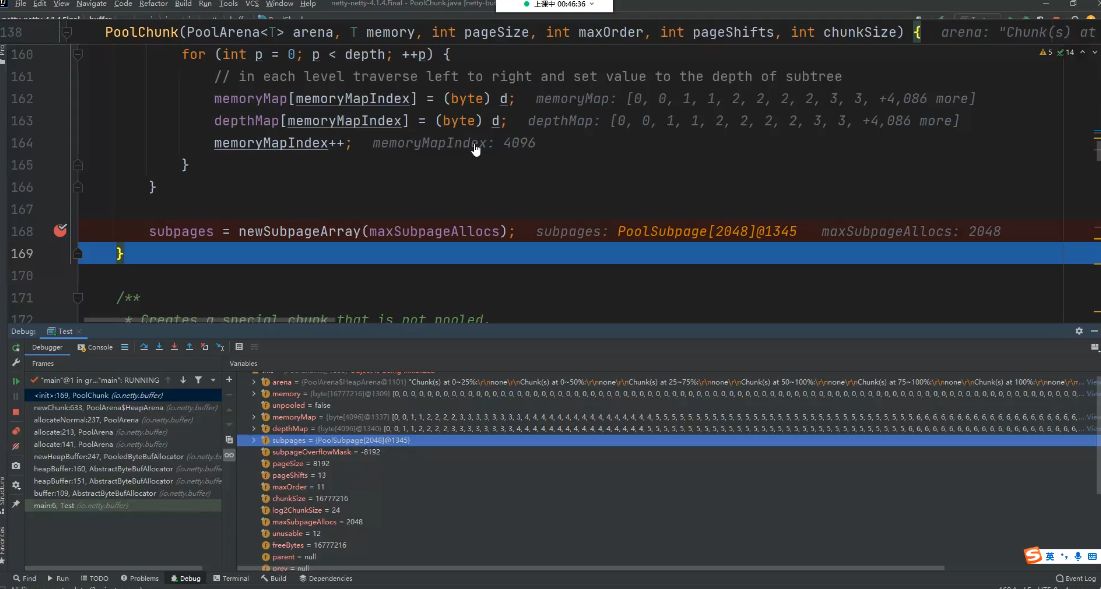Image resolution: width=1101 pixels, height=589 pixels.
Task: Click the new watch plus icon
Action: tap(229, 380)
